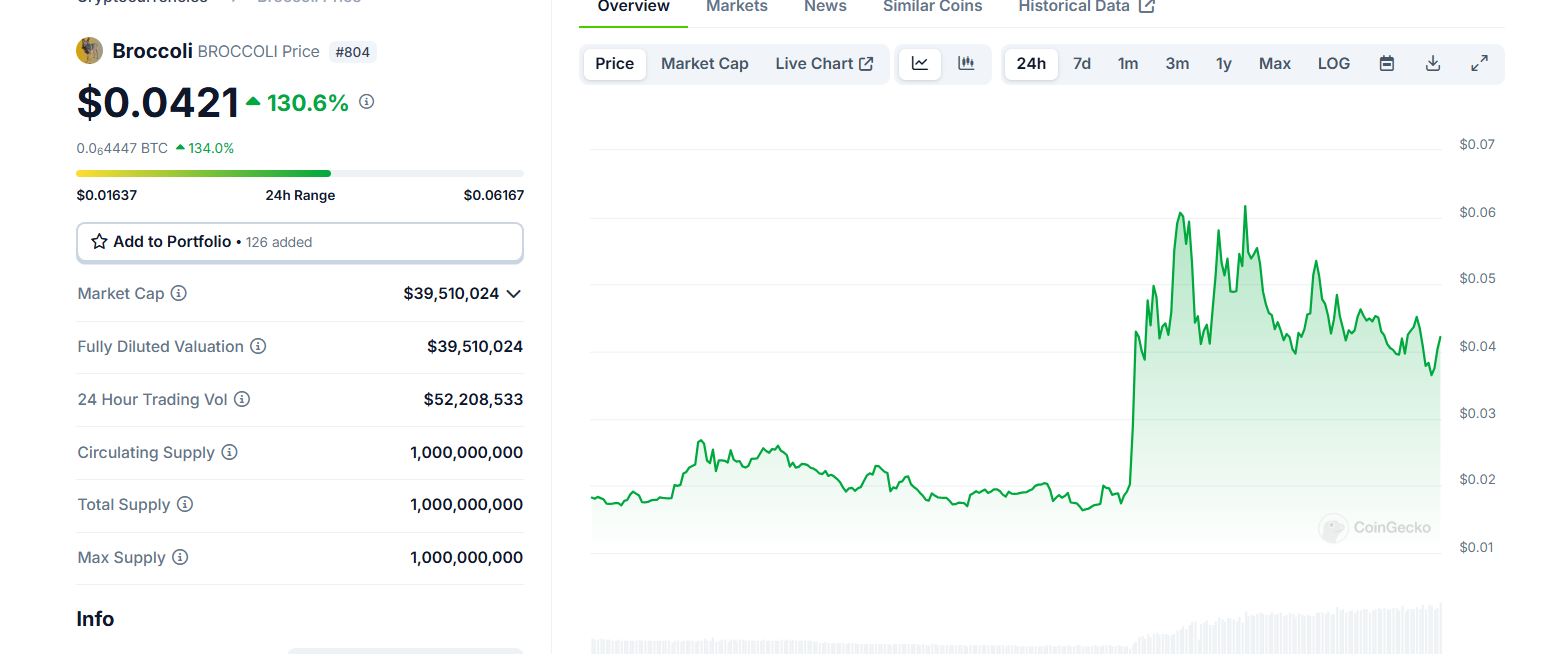1546x654 pixels.
Task: Click the info icon next to Market Cap
Action: click(178, 293)
